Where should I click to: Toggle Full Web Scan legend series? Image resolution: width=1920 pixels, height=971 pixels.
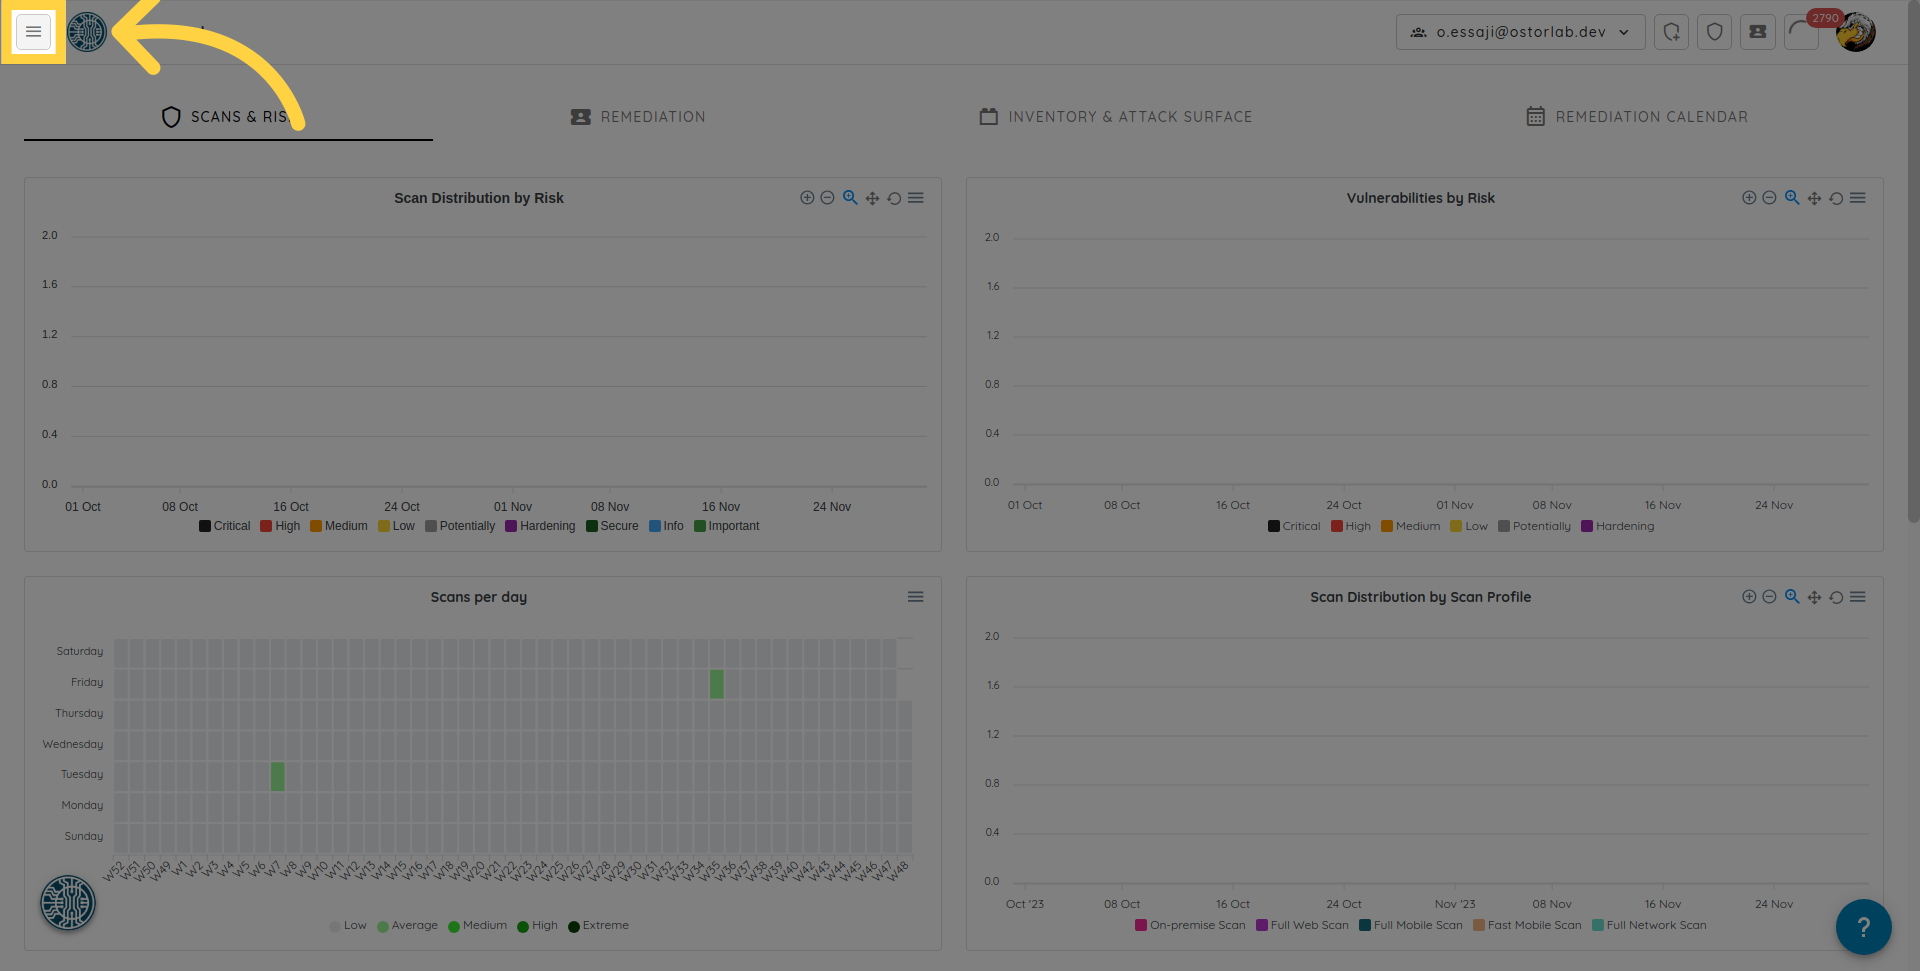[x=1302, y=925]
